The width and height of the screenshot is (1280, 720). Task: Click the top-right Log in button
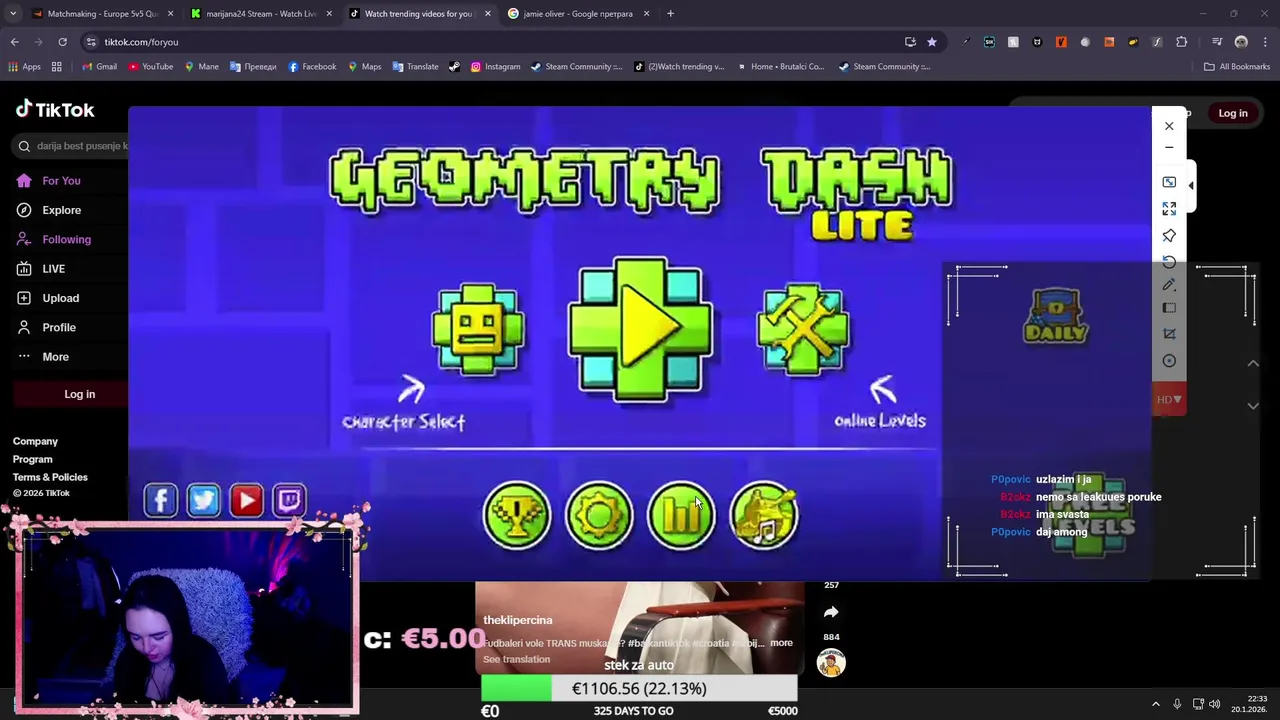coord(1232,113)
